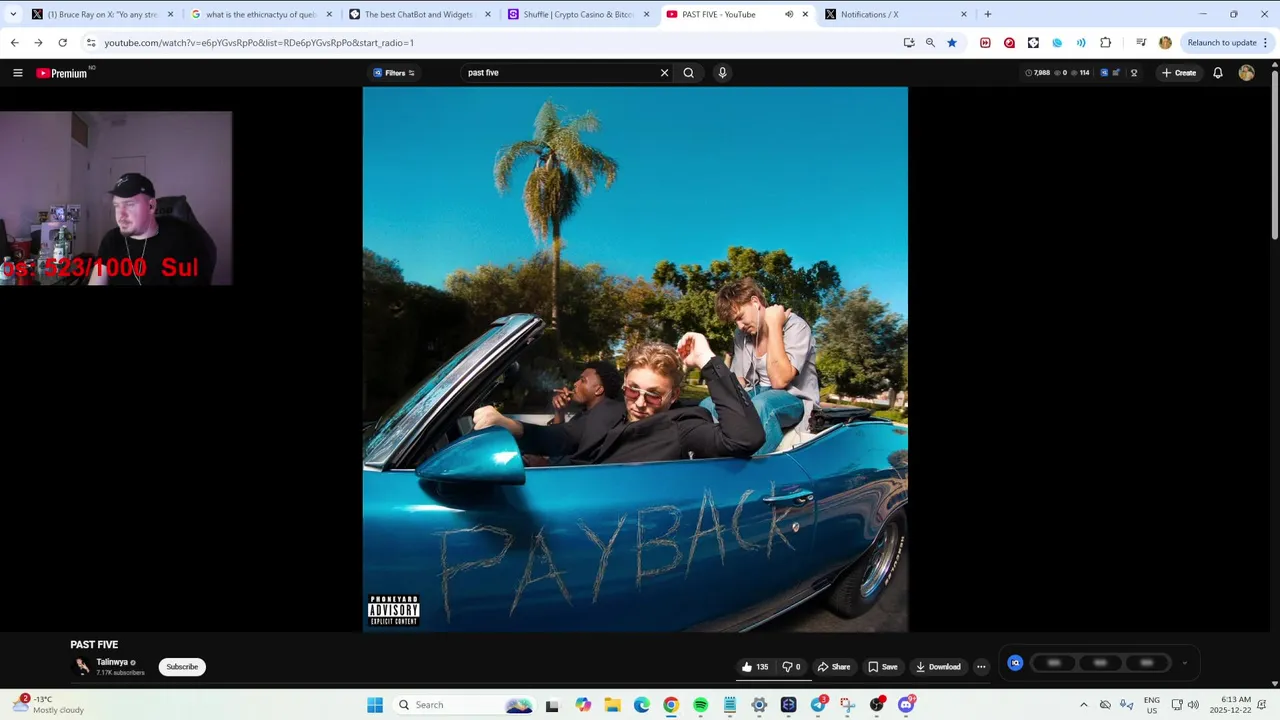1280x720 pixels.
Task: Open YouTube account avatar menu
Action: pos(1246,73)
